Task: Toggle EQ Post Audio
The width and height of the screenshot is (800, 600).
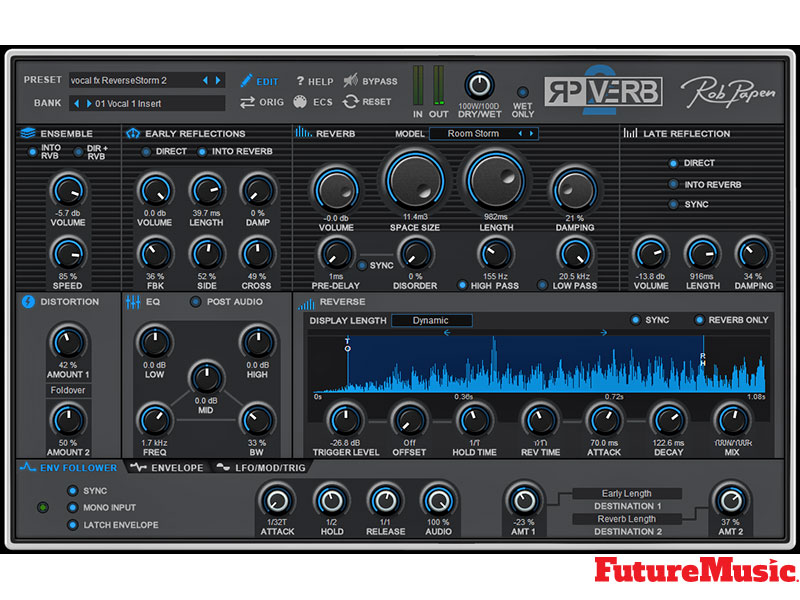Action: (x=195, y=302)
